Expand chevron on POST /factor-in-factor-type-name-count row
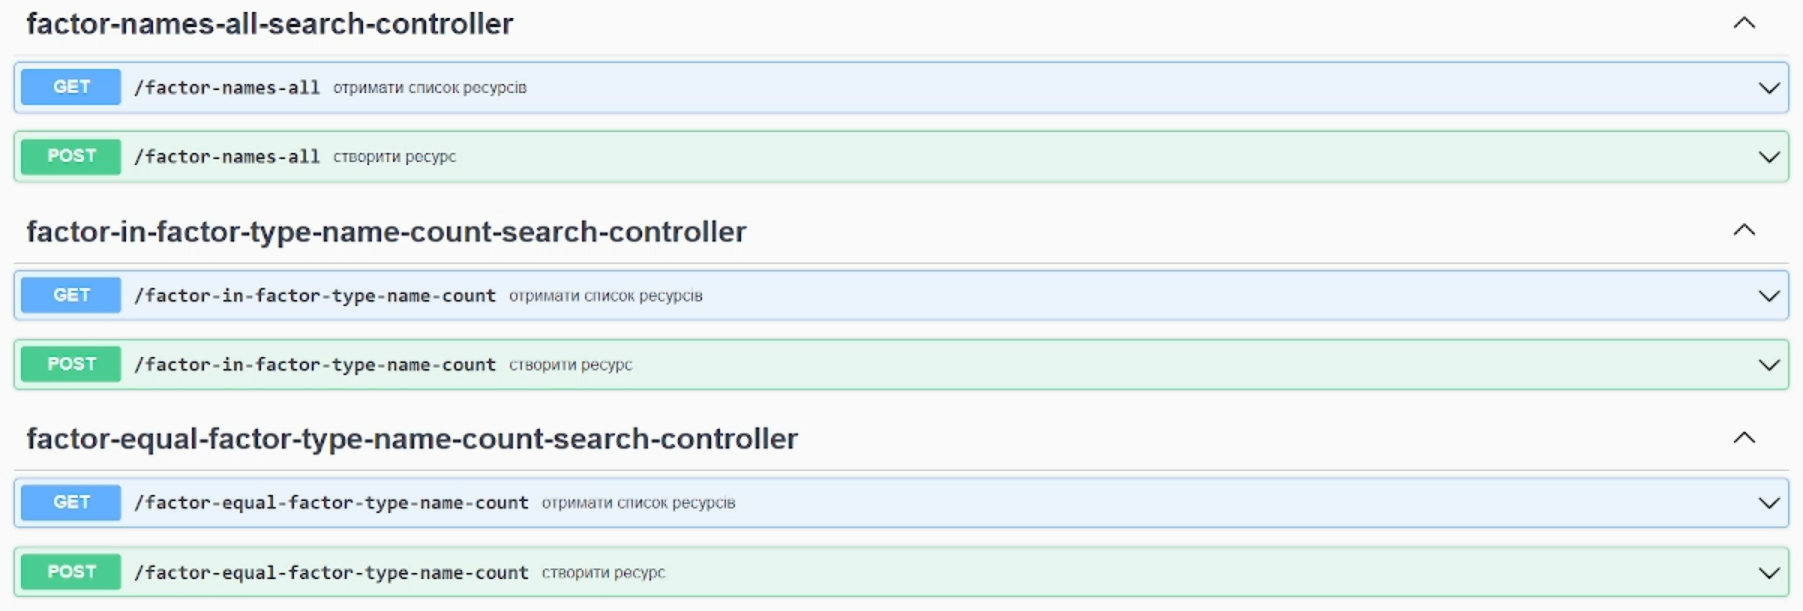 (1769, 365)
